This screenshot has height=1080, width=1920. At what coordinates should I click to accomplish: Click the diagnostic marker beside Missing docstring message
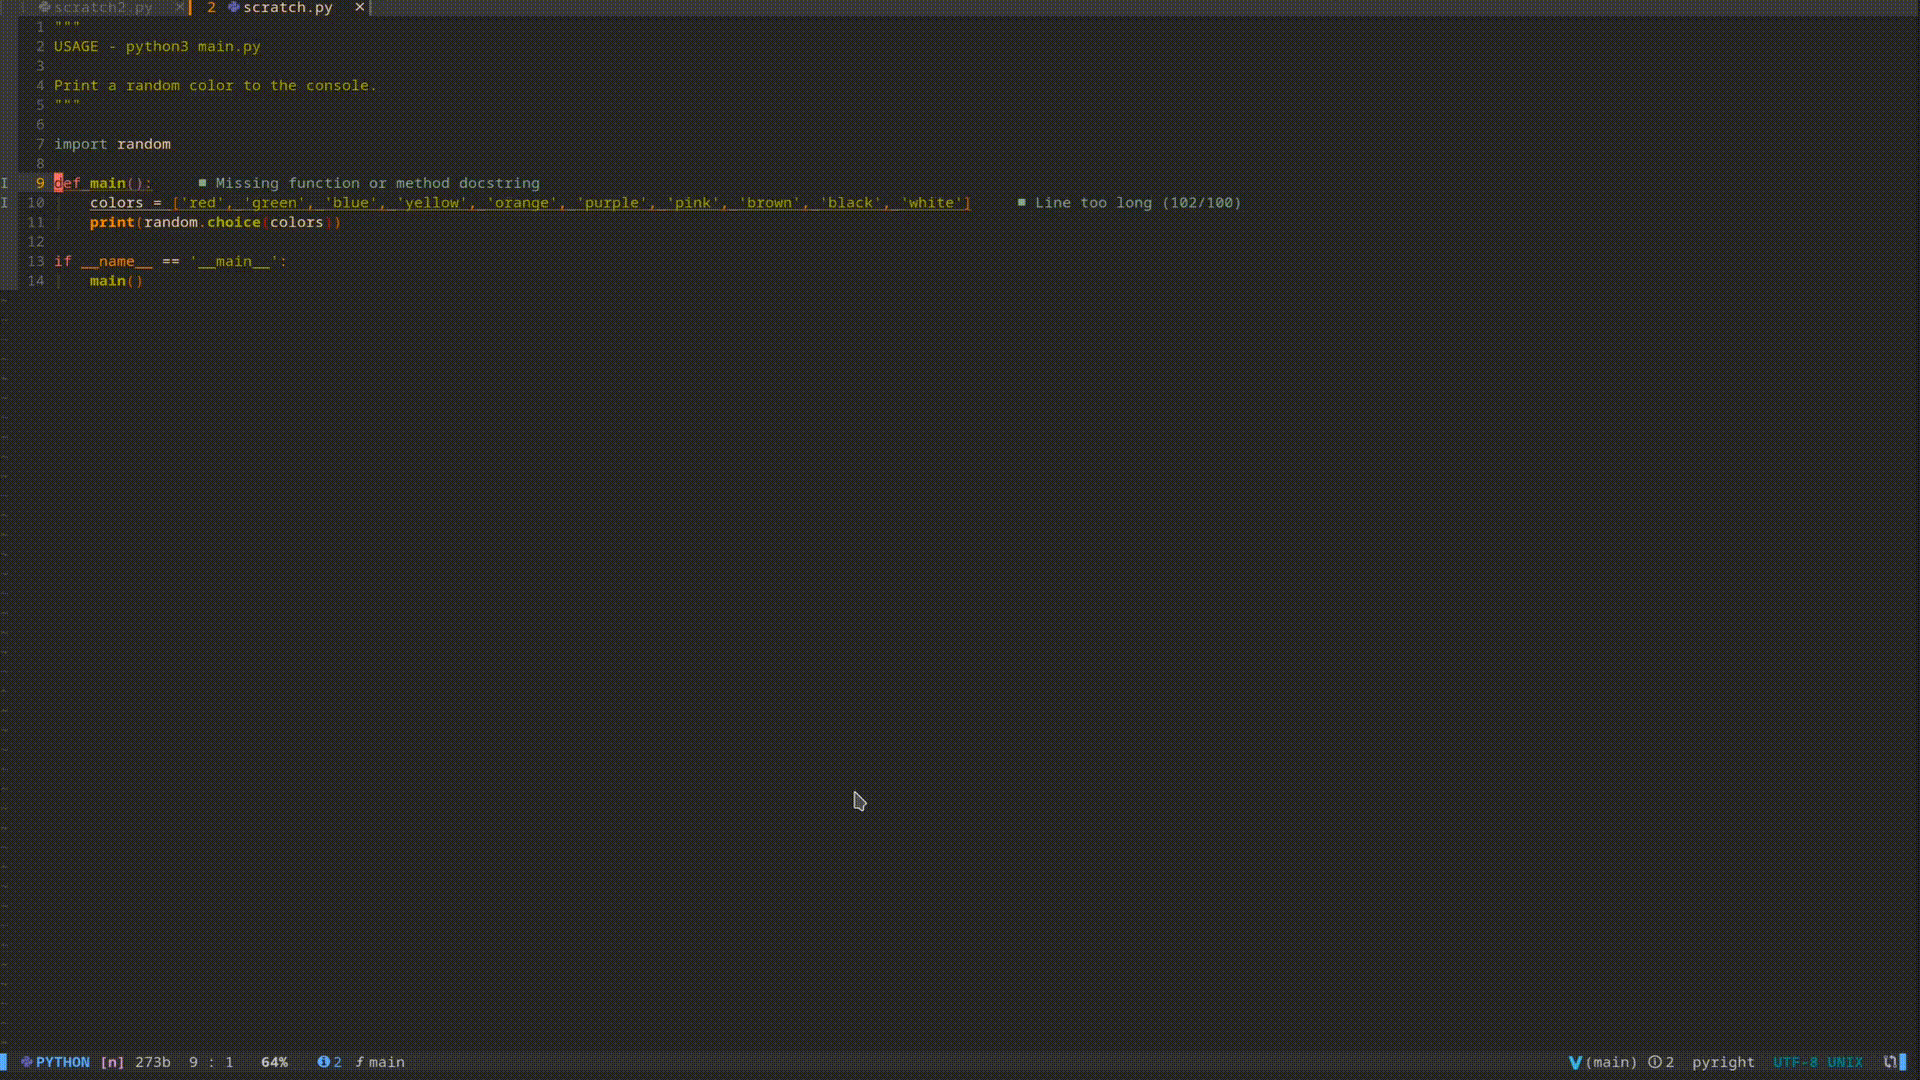click(202, 183)
